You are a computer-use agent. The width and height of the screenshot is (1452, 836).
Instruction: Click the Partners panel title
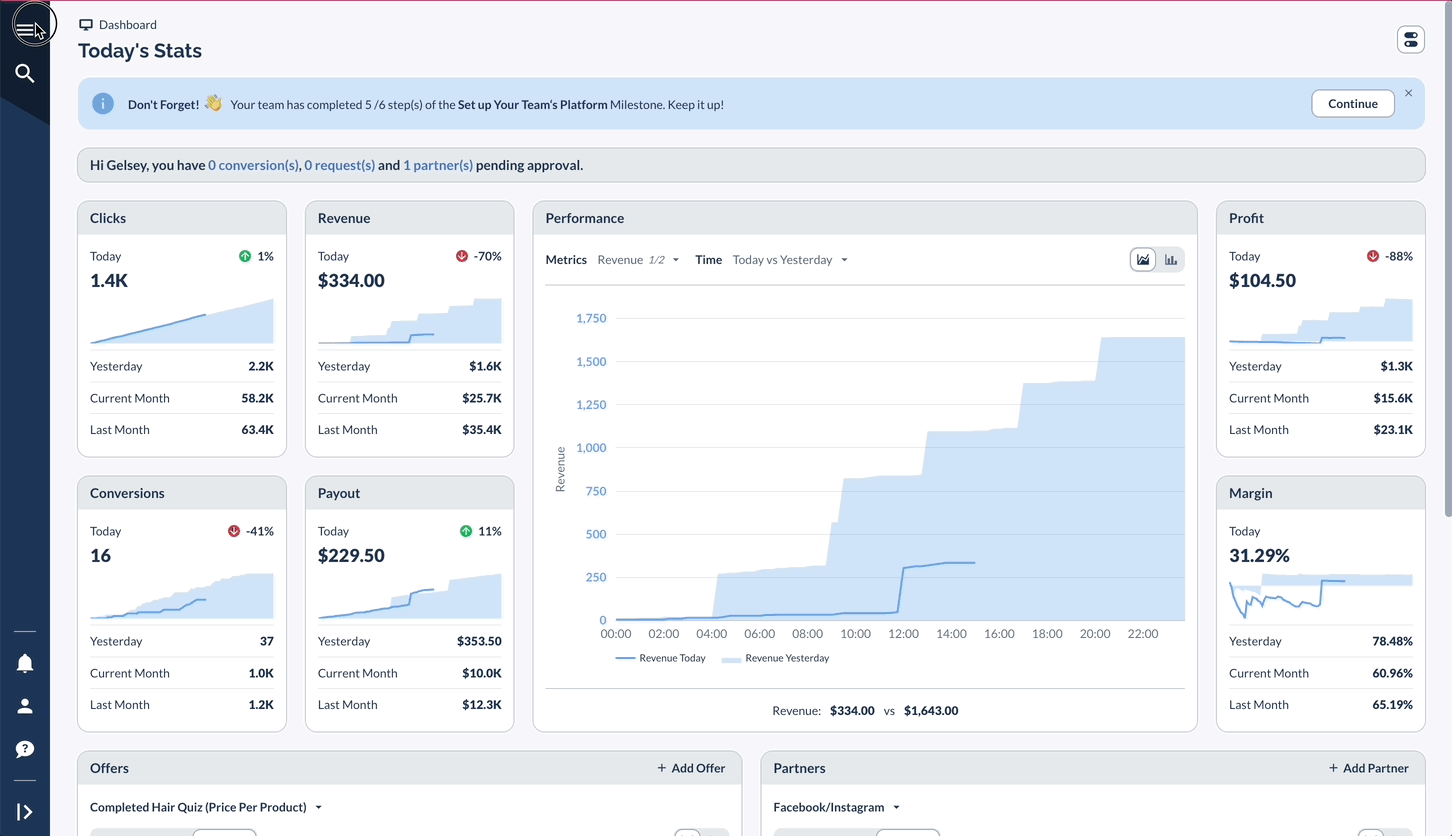point(799,768)
